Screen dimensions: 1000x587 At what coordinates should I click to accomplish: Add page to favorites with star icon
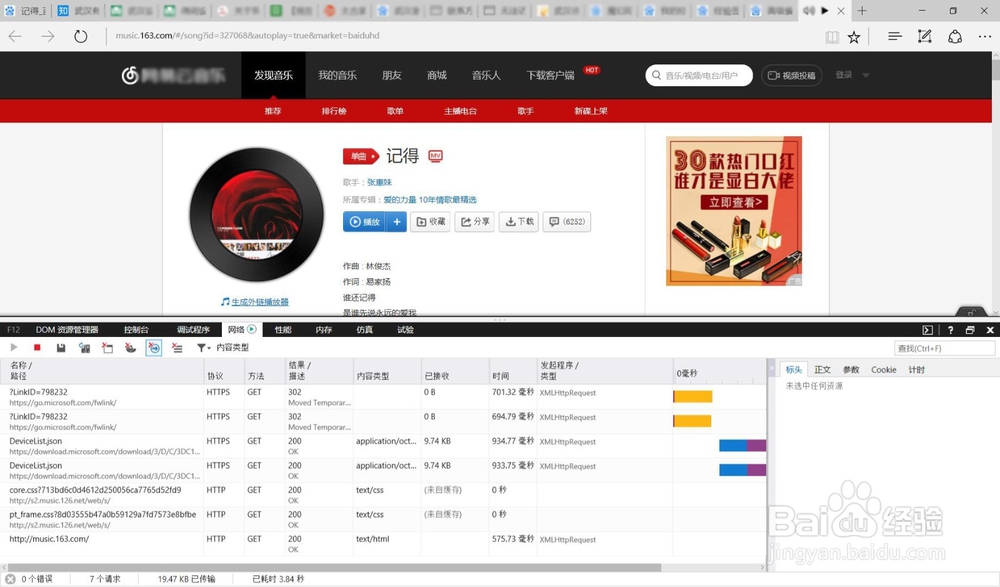click(854, 37)
